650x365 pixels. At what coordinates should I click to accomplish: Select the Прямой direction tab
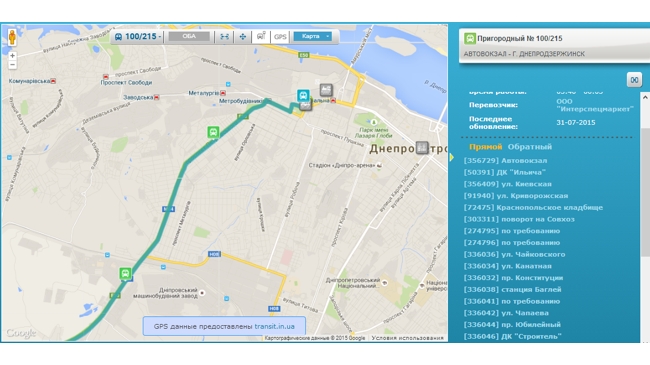485,147
